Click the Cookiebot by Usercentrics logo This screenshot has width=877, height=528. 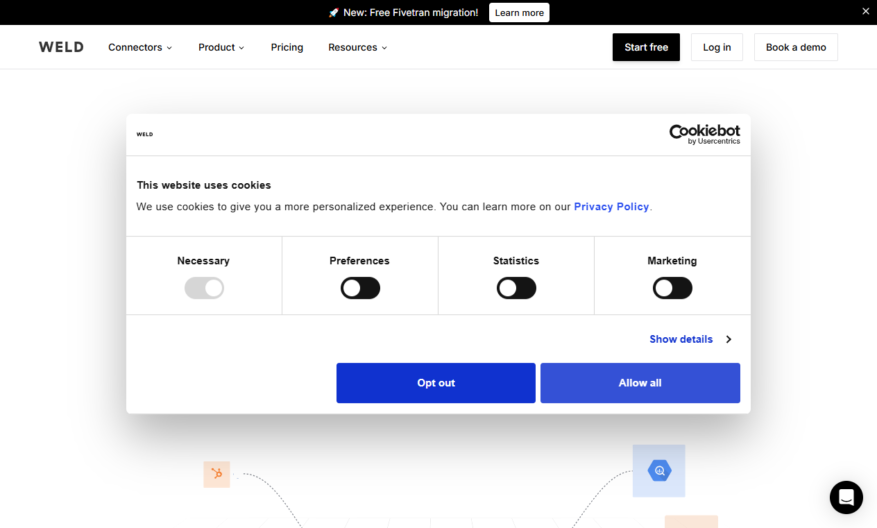[704, 134]
